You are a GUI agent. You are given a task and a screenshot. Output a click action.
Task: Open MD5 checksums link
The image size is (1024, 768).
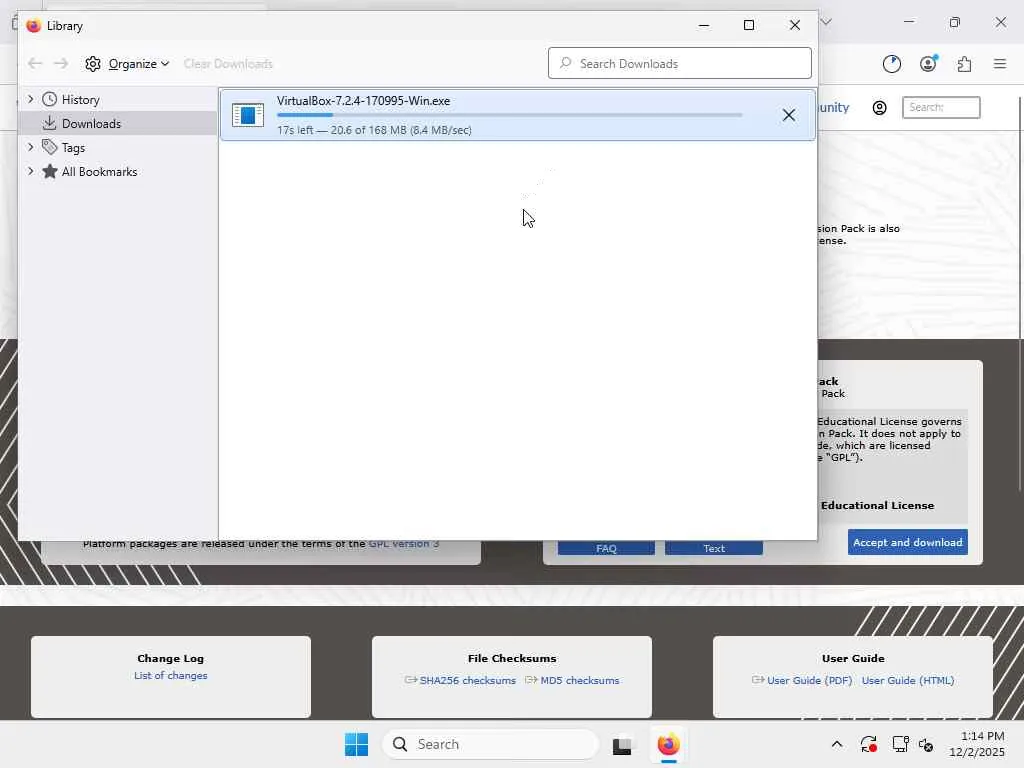(579, 680)
